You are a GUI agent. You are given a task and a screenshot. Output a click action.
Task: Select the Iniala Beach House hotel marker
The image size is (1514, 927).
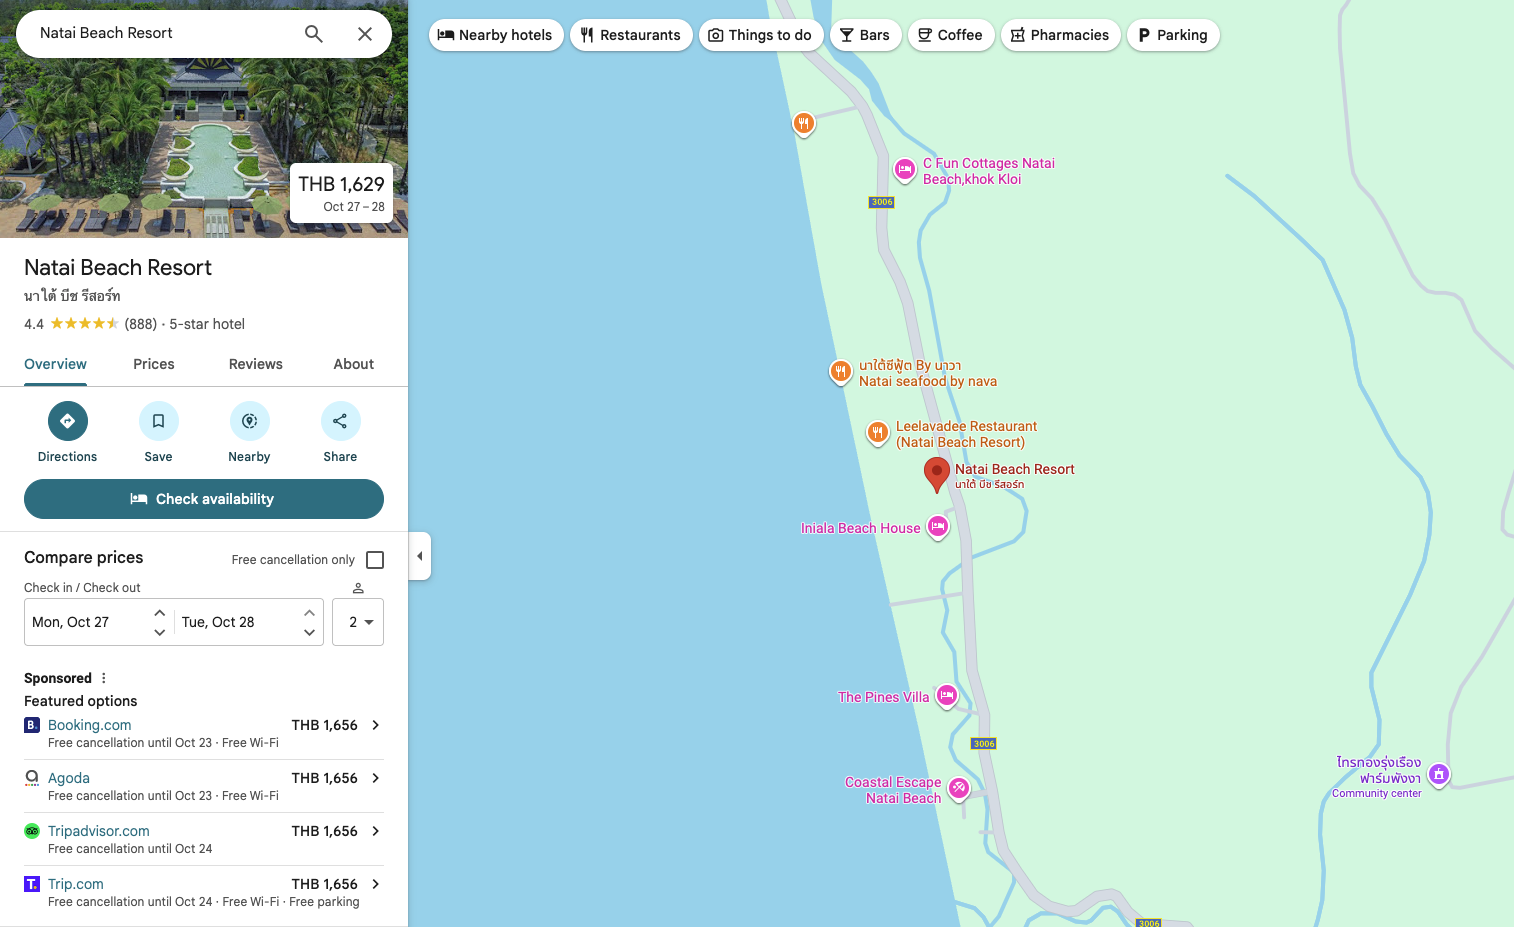coord(937,526)
